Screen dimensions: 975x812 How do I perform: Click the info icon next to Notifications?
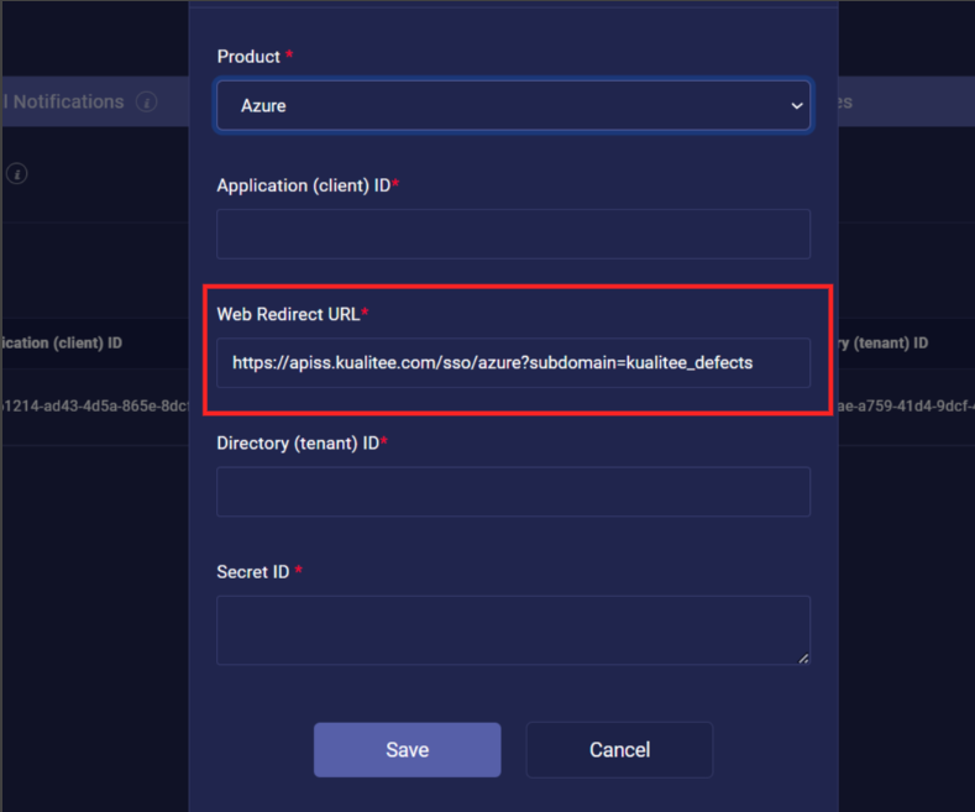pyautogui.click(x=147, y=101)
